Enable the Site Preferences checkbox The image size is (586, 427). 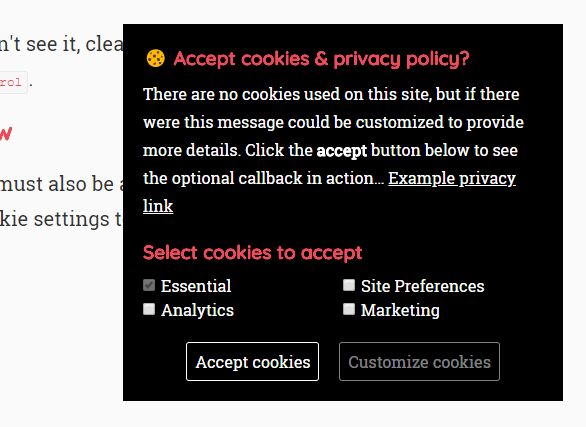pos(349,285)
